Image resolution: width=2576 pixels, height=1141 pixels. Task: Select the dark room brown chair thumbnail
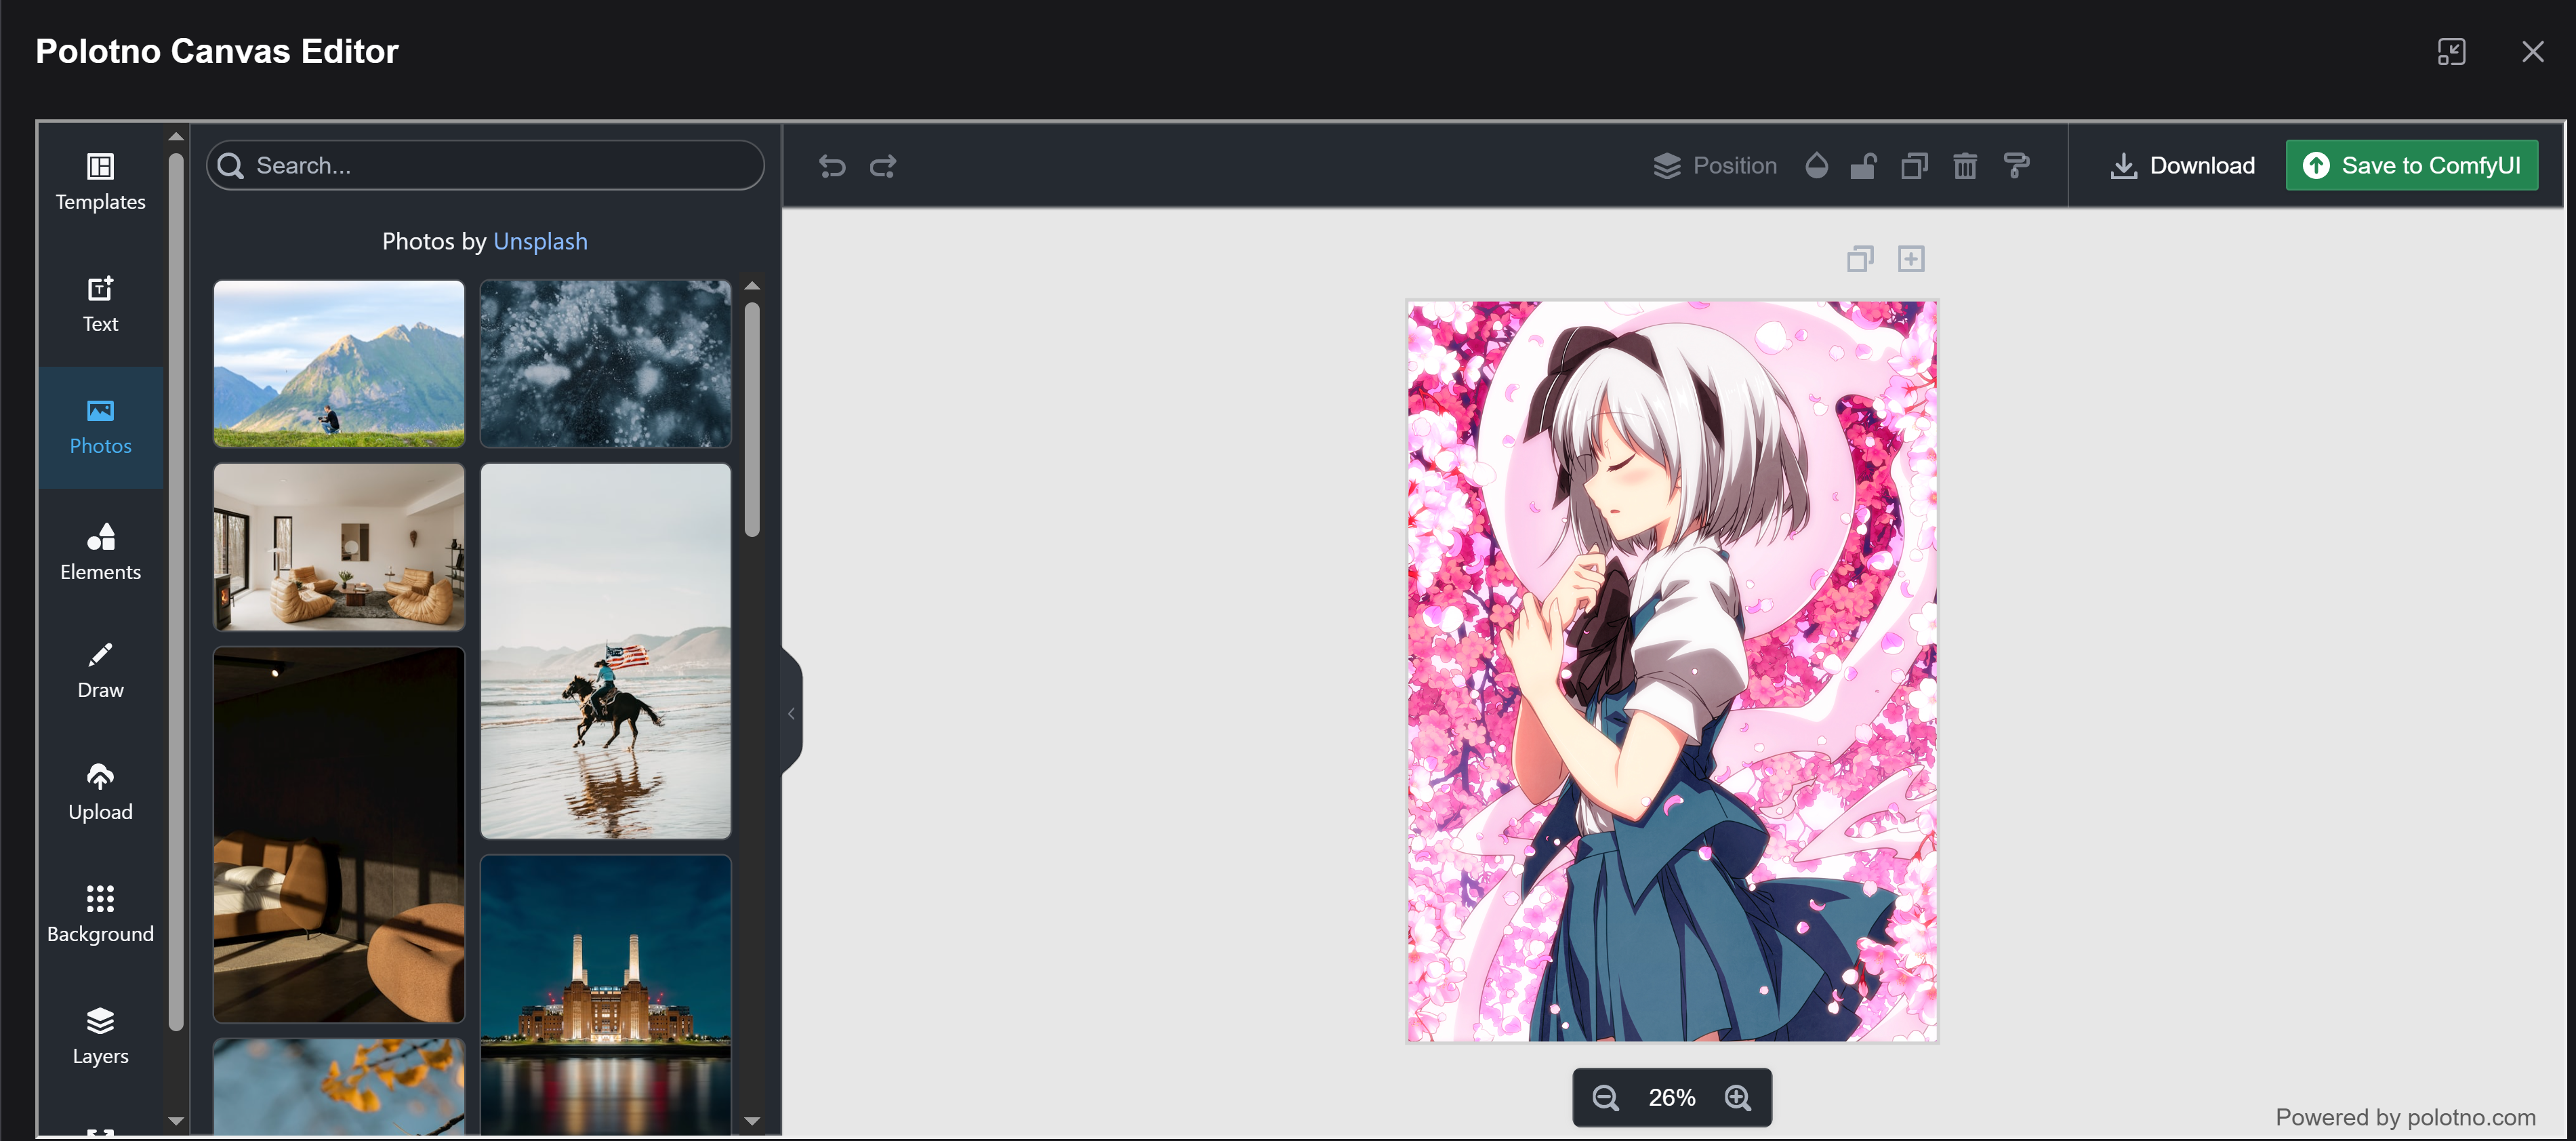tap(339, 835)
